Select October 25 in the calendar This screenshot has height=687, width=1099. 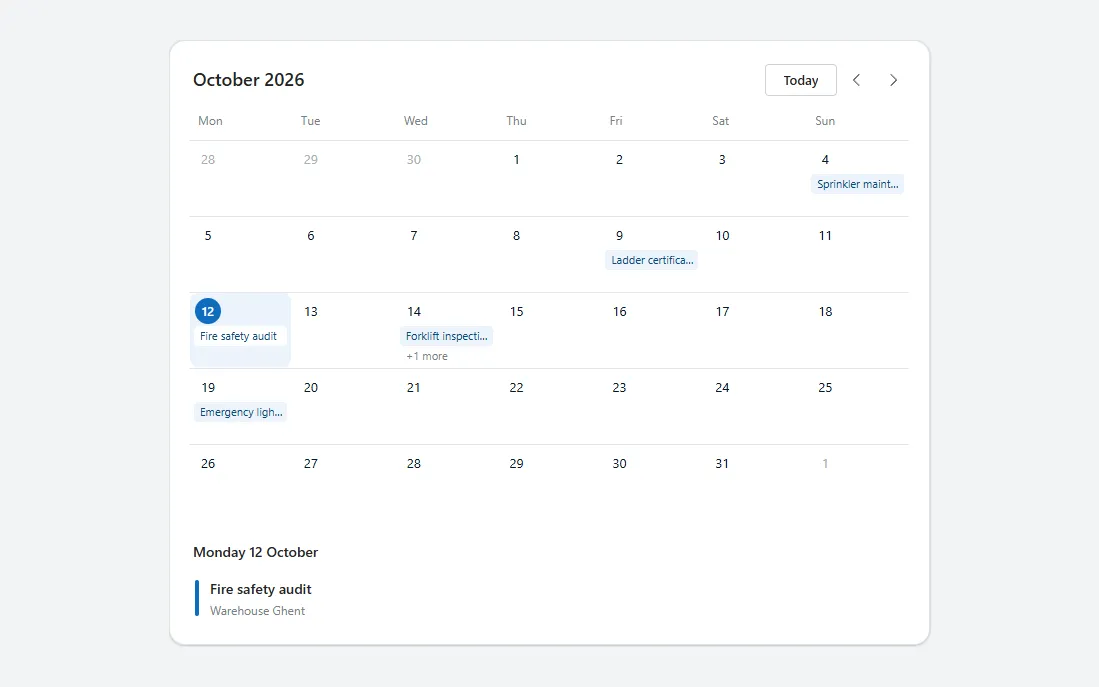pyautogui.click(x=825, y=388)
